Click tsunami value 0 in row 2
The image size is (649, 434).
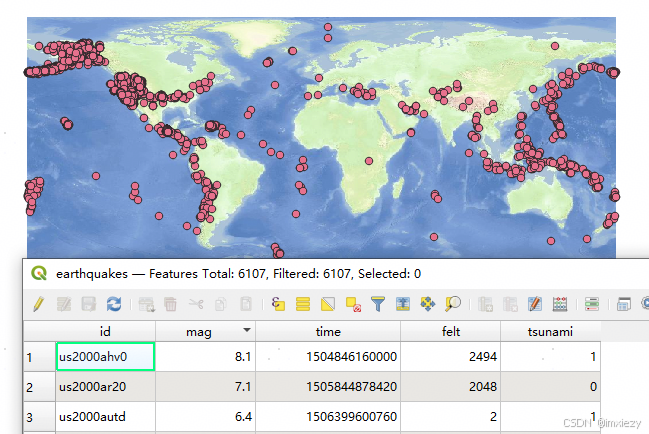pos(593,386)
